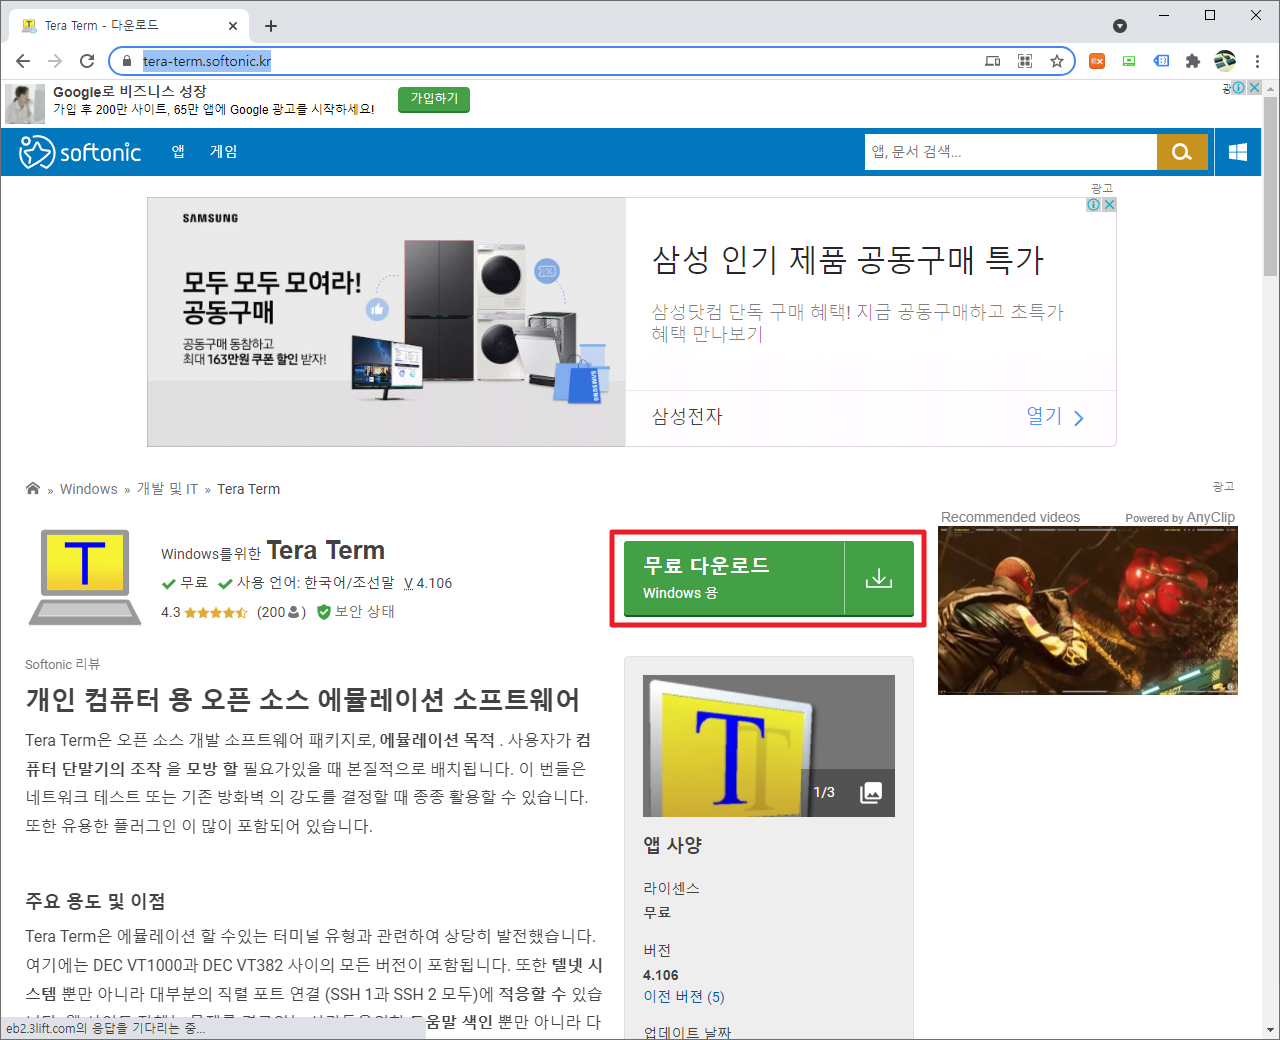Click the Tera Term breadcrumb text

(249, 489)
